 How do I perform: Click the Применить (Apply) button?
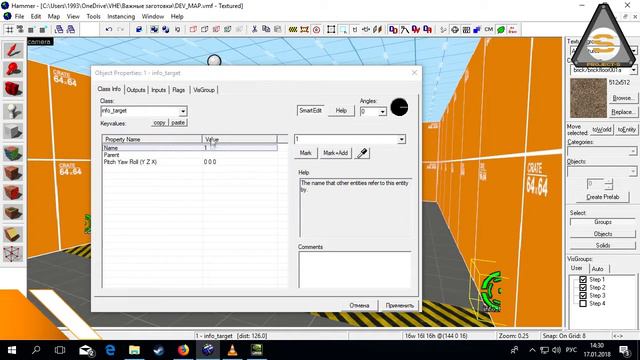(x=400, y=305)
